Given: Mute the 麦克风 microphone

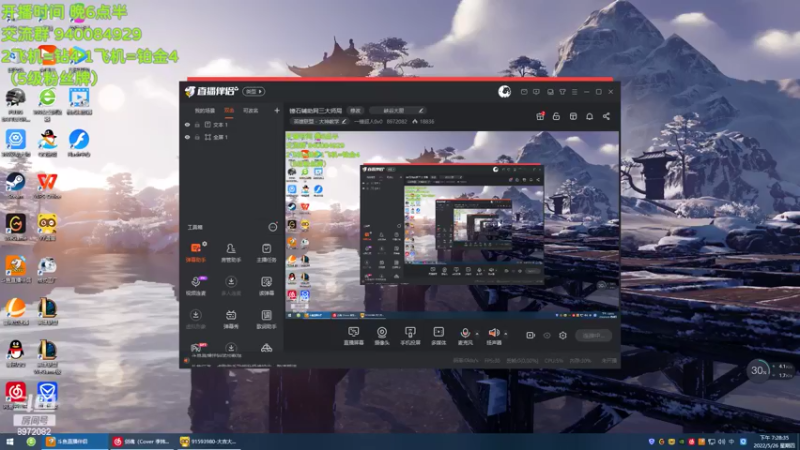Looking at the screenshot, I should pos(465,336).
